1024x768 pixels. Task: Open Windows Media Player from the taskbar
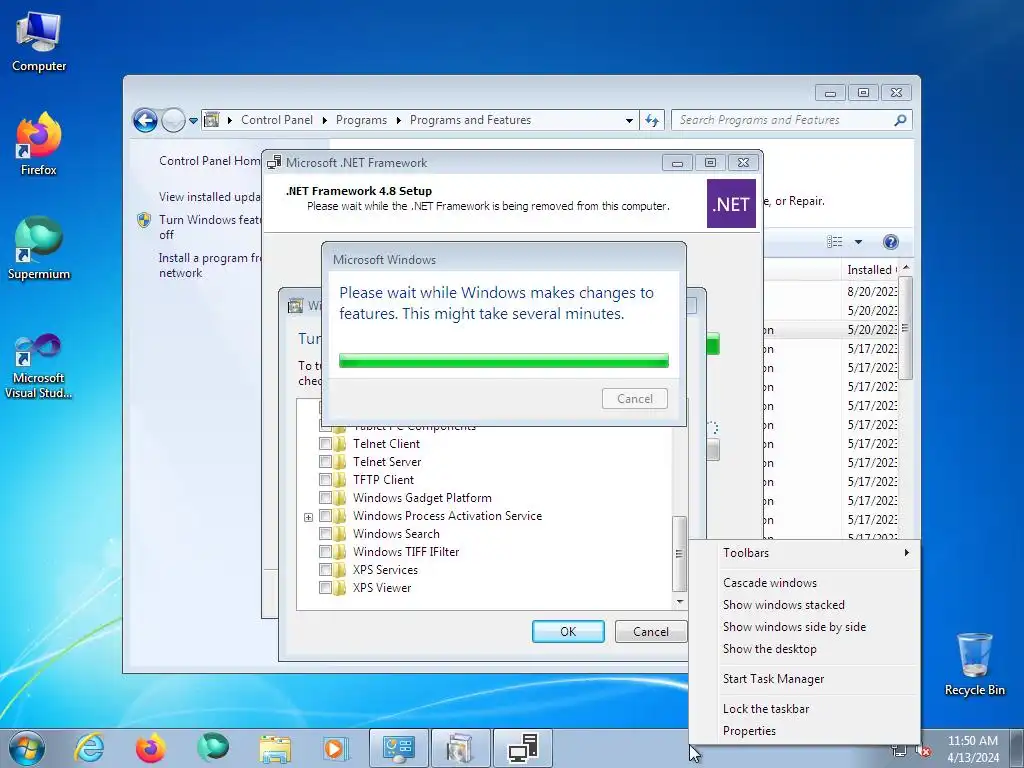tap(336, 748)
